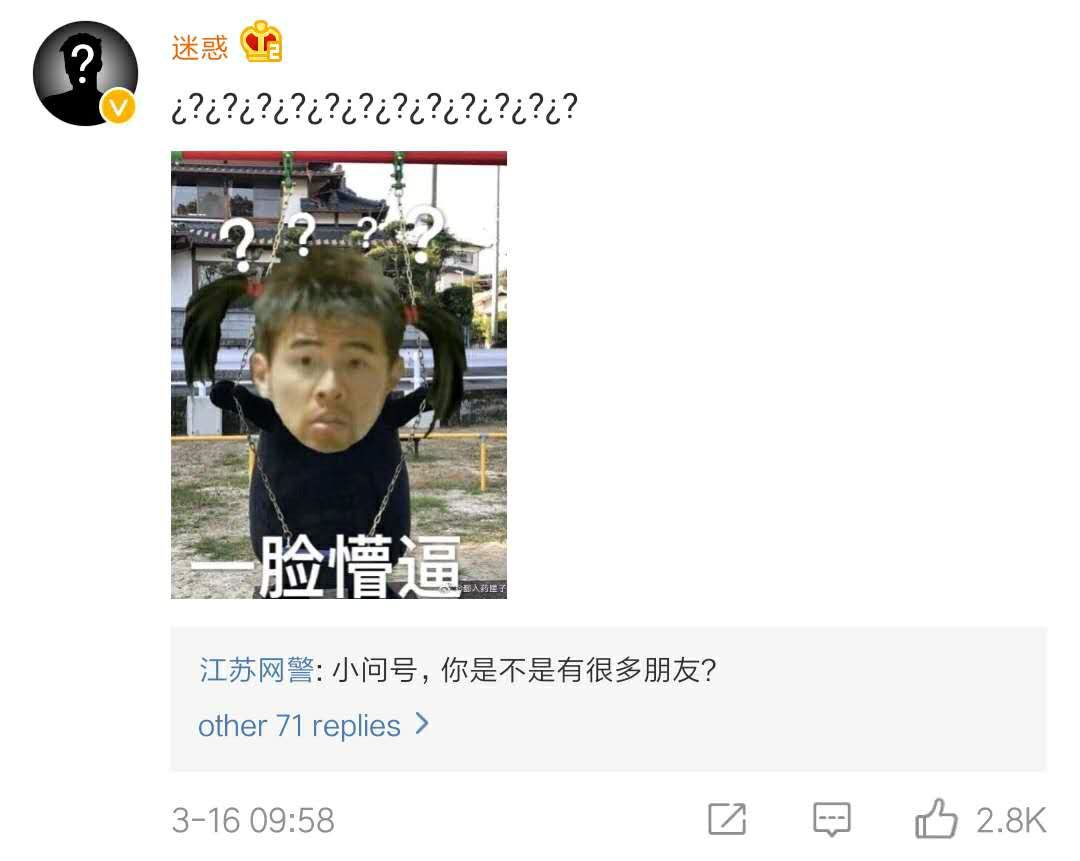Open the swing meme image

click(339, 375)
